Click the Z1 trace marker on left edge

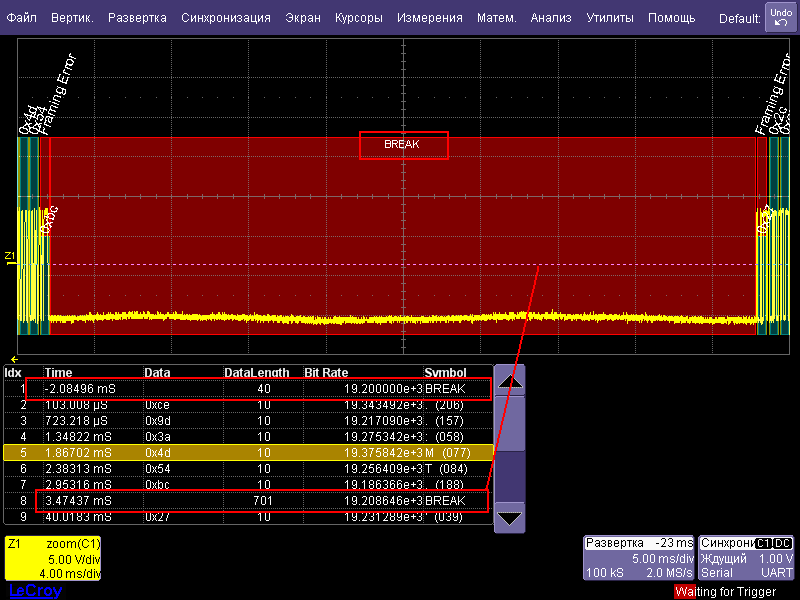tap(11, 258)
